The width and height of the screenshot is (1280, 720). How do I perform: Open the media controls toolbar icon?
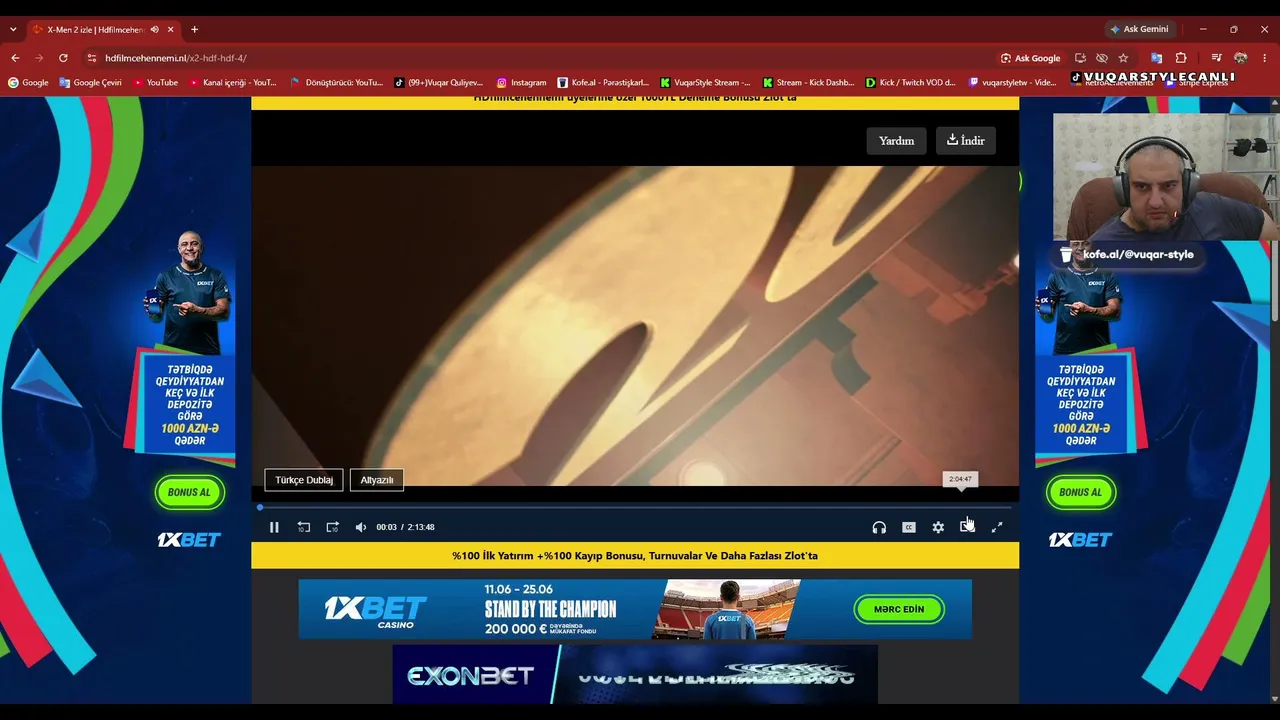(1216, 58)
